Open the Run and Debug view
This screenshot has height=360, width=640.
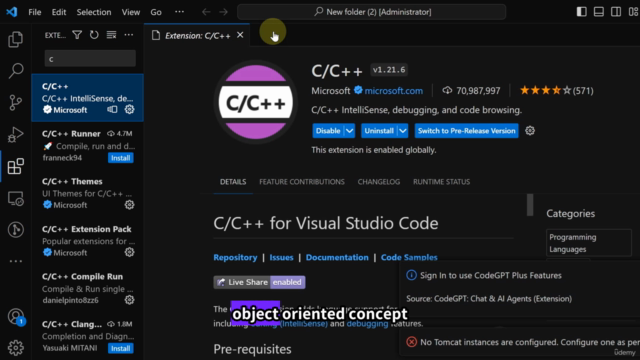click(x=16, y=134)
